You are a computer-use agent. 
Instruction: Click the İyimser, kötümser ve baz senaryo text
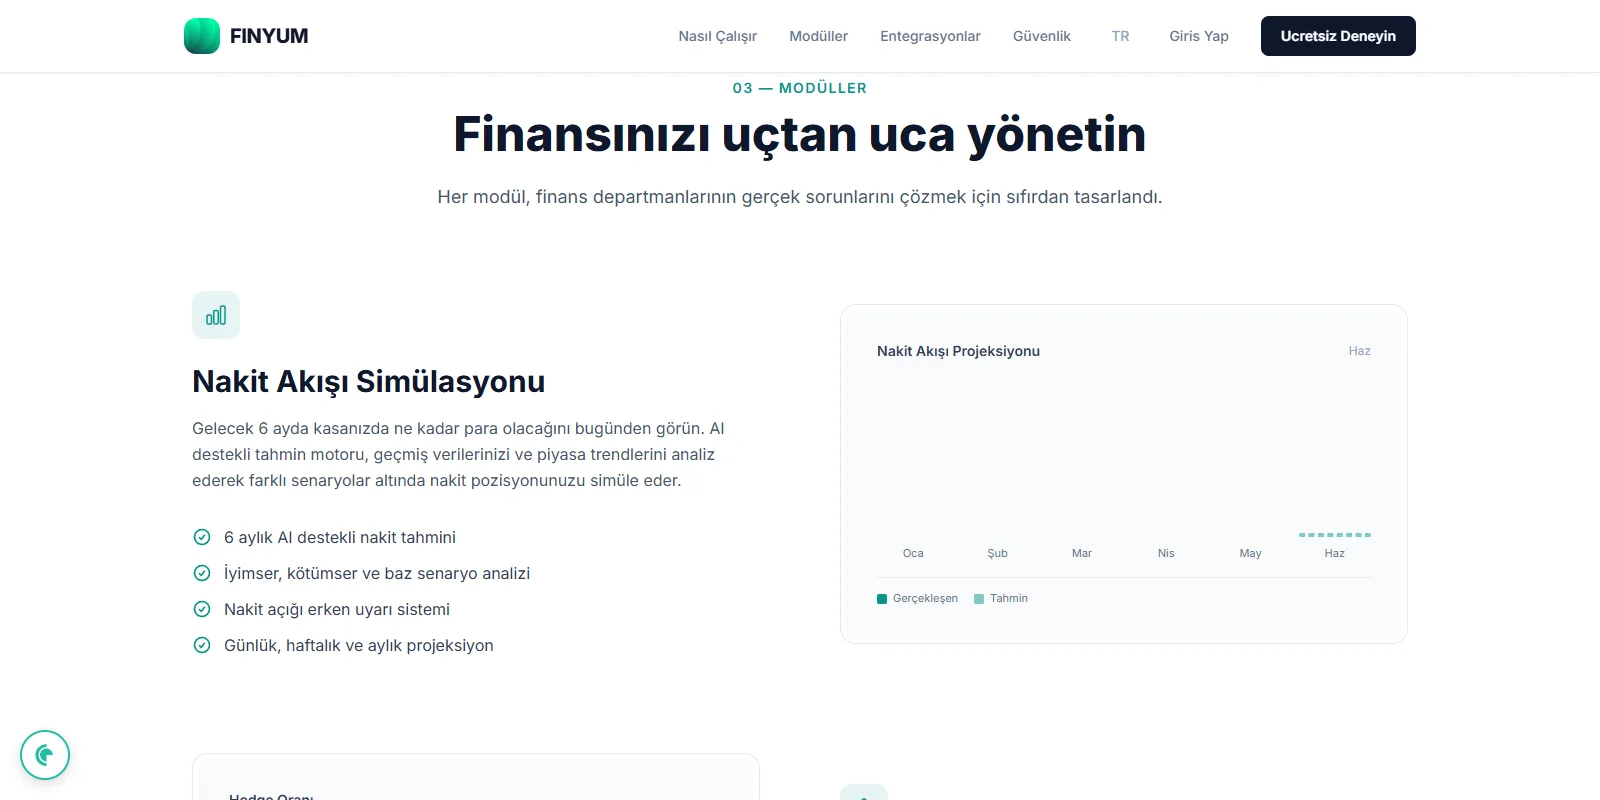(x=377, y=573)
